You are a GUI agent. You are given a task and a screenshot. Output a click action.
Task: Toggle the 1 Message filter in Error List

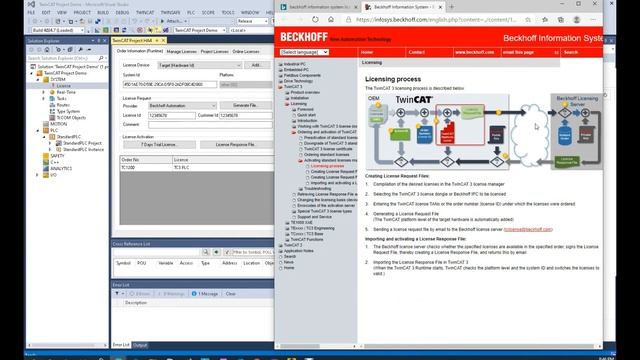[205, 293]
